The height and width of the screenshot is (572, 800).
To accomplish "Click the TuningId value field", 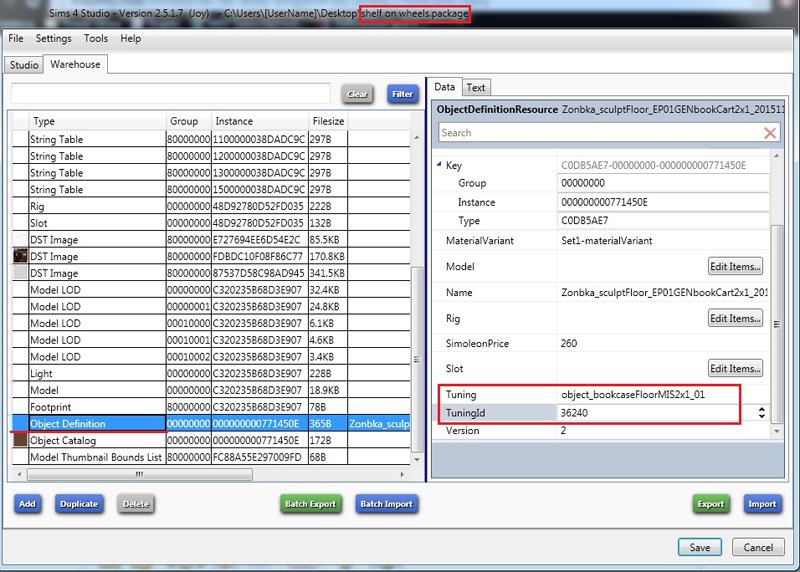I will 650,412.
